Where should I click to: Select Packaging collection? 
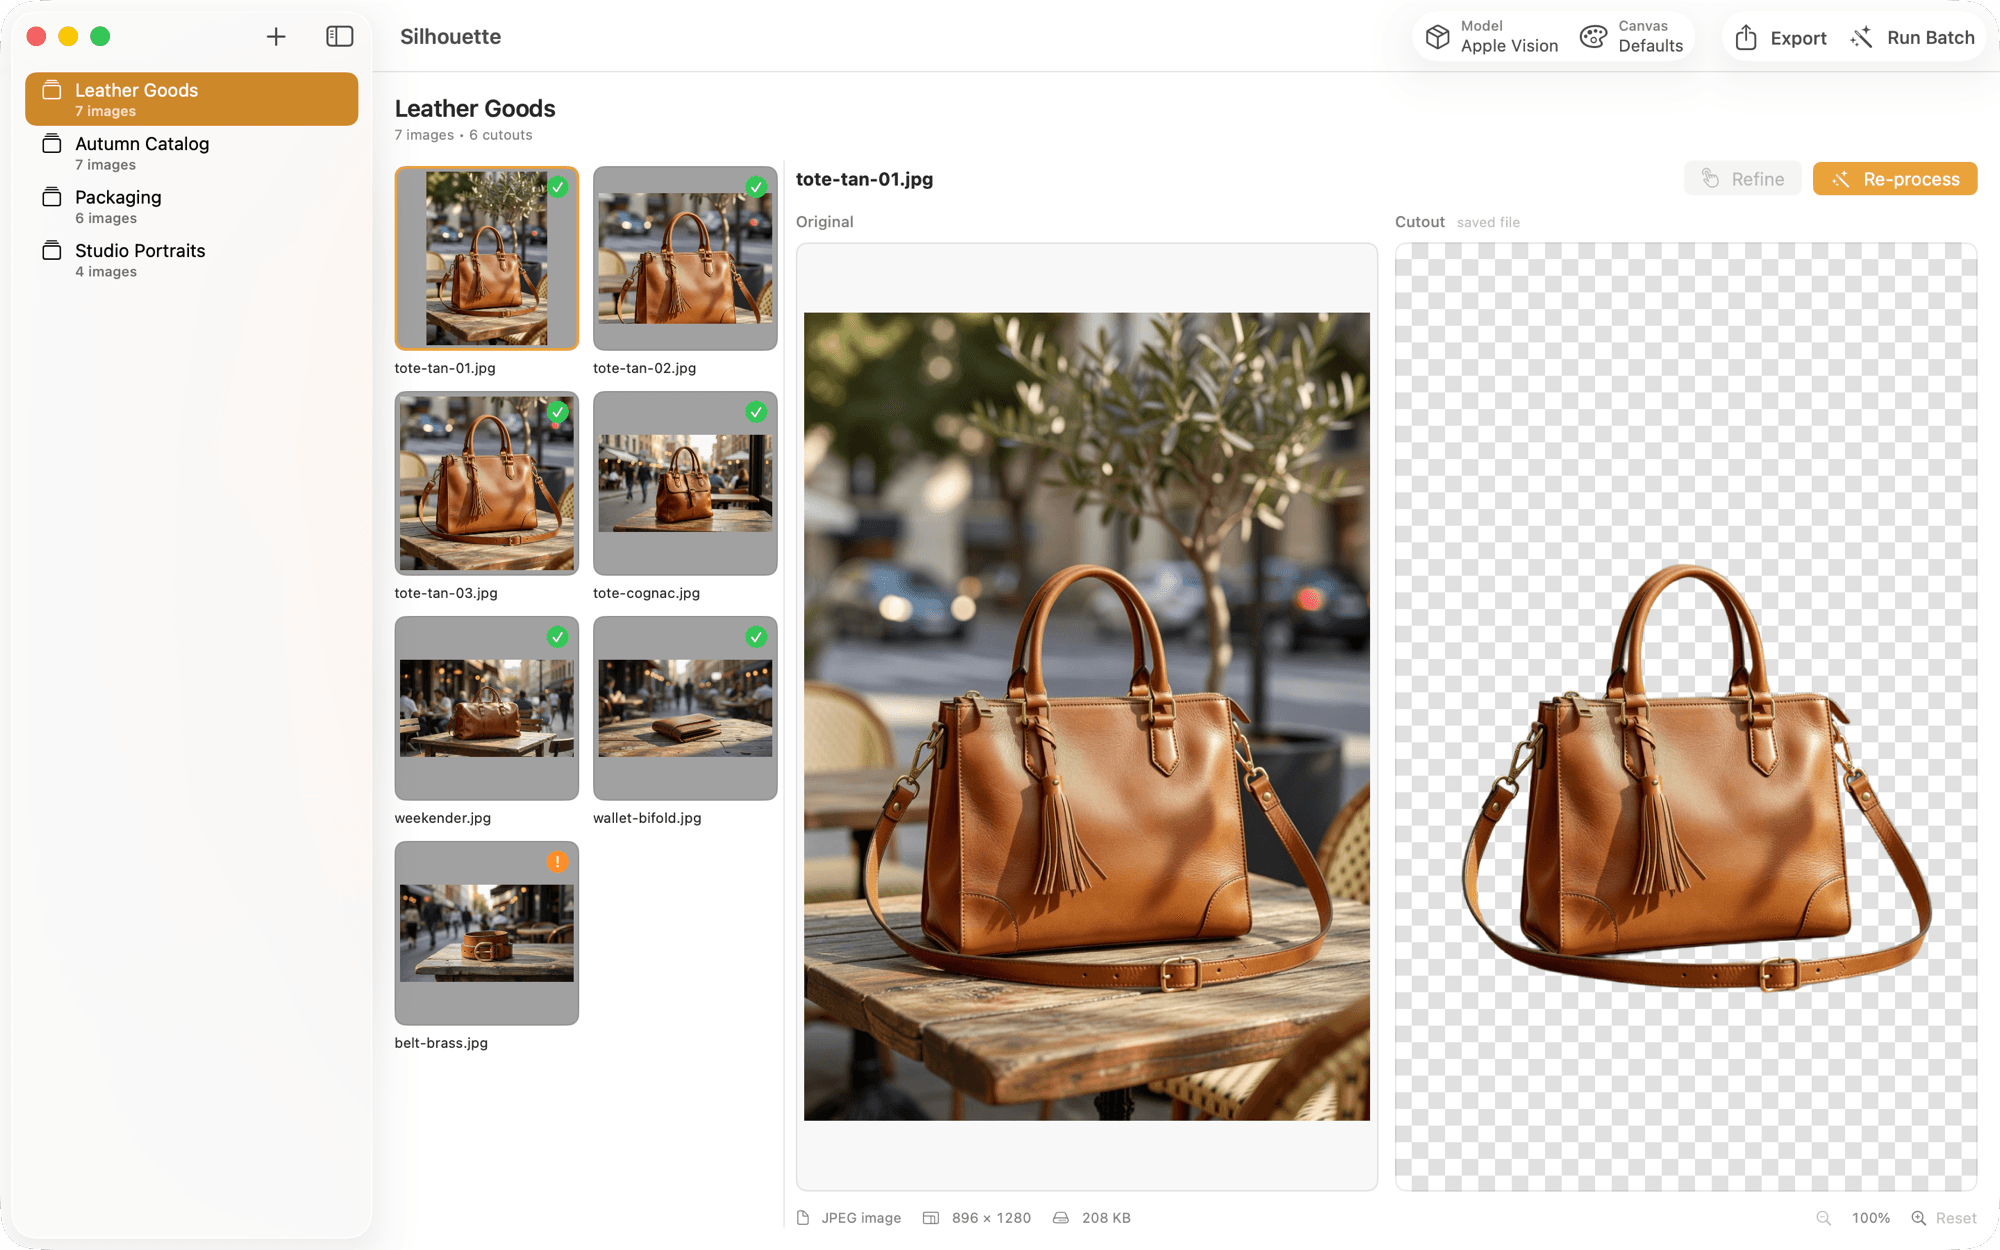click(192, 206)
